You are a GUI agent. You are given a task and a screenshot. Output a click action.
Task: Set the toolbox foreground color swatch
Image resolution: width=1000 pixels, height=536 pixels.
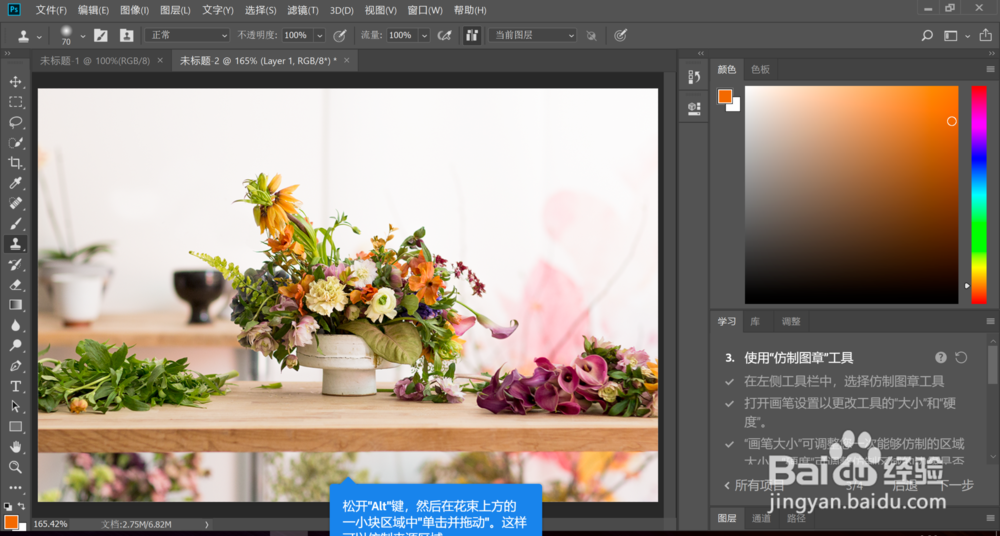[11, 521]
